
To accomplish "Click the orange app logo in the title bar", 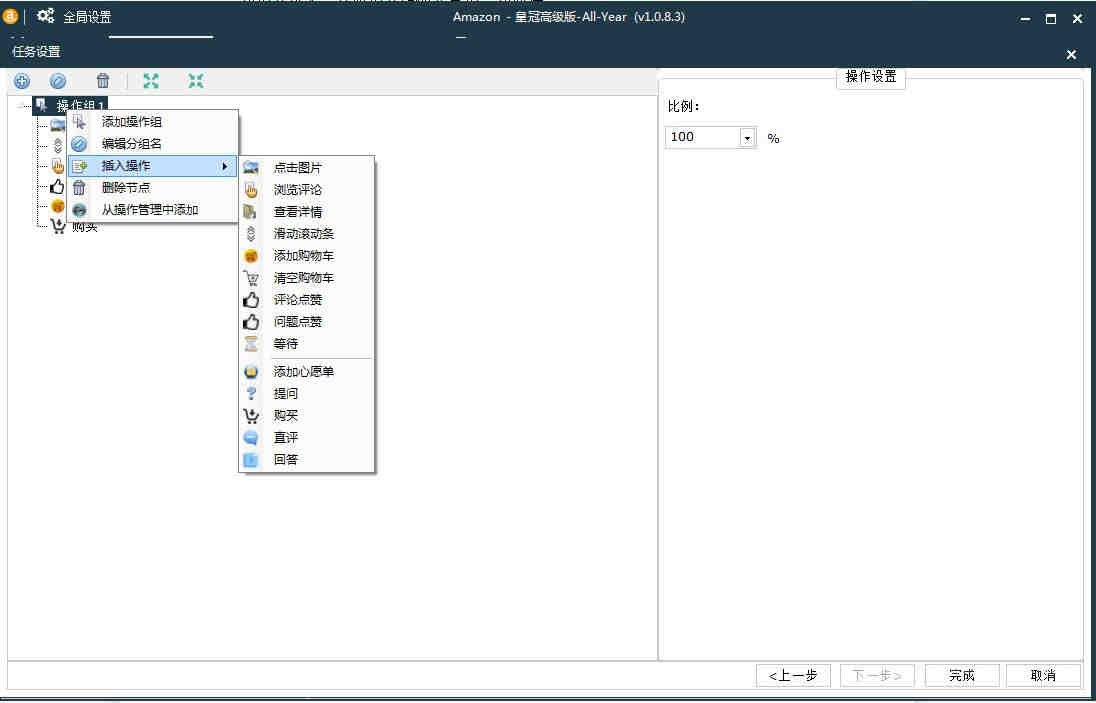I will [10, 16].
